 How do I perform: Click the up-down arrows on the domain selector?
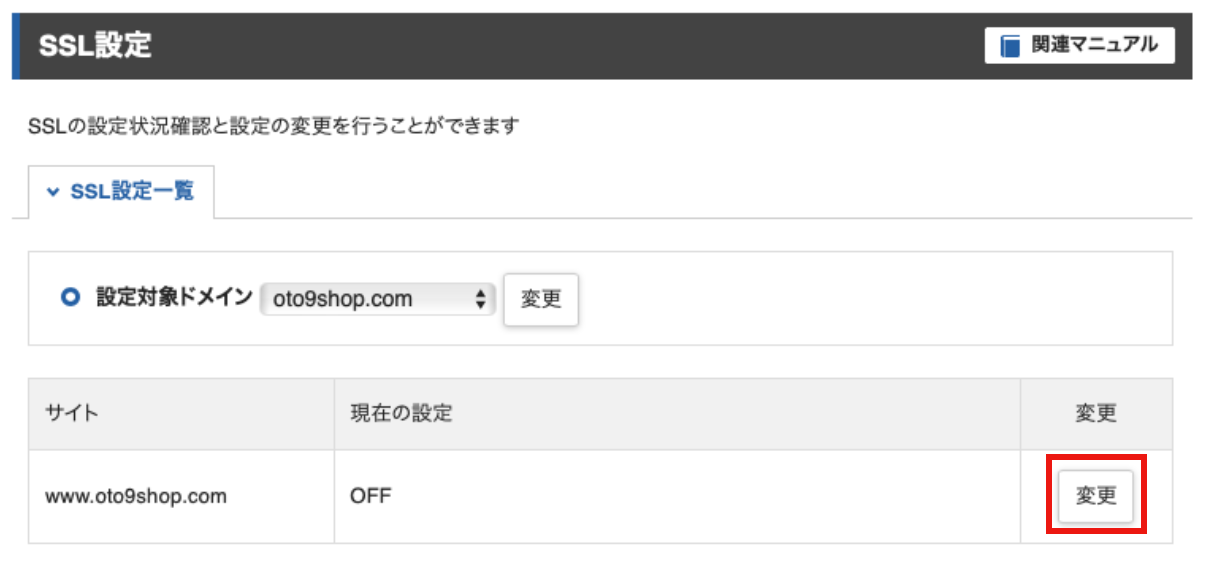pyautogui.click(x=481, y=298)
